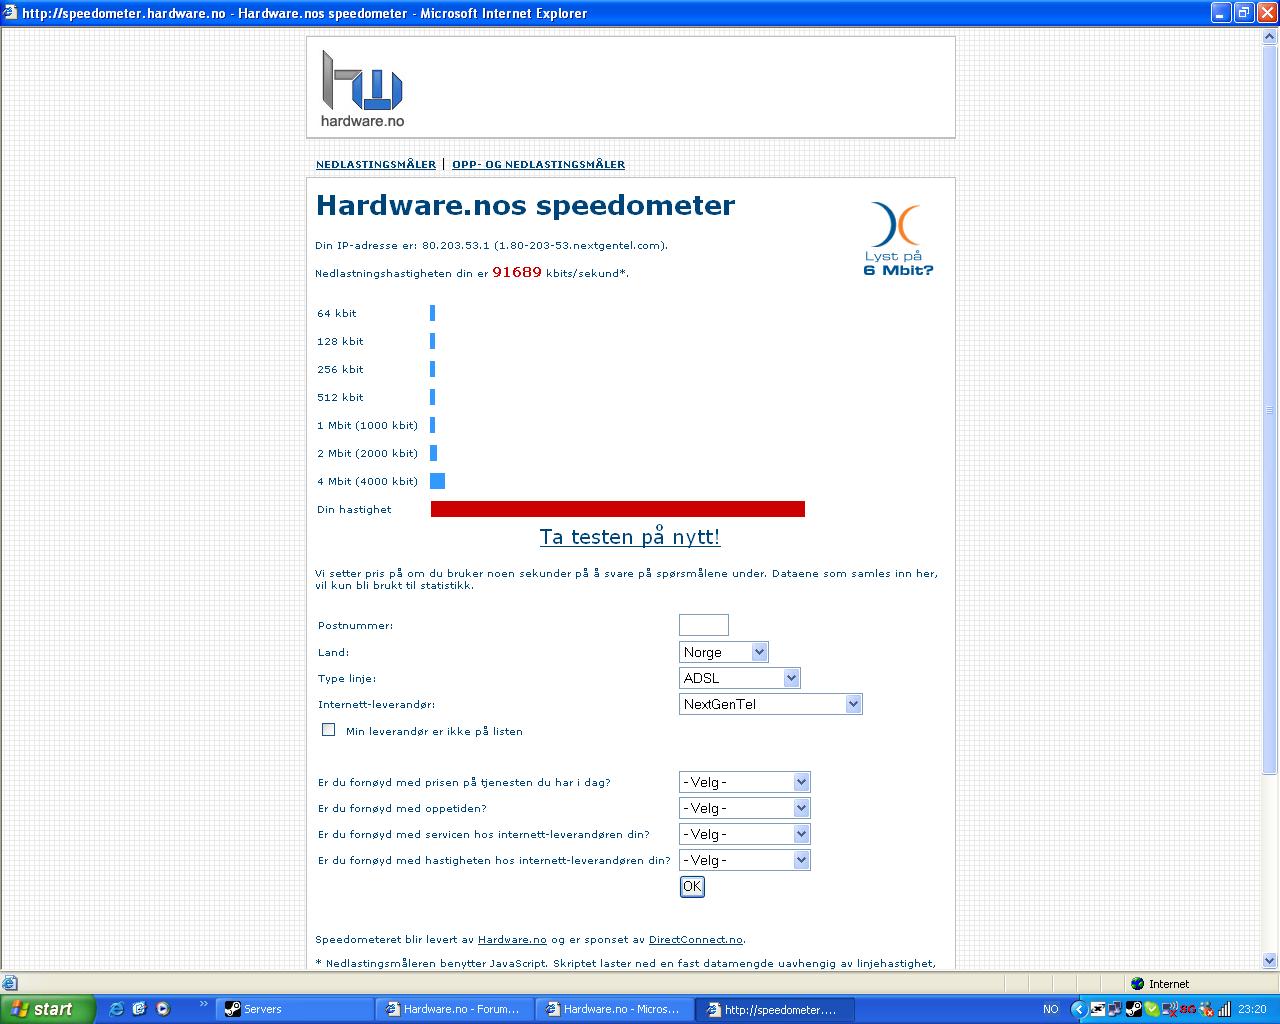The width and height of the screenshot is (1280, 1024).
Task: Click the system clock showing 23:20
Action: pyautogui.click(x=1252, y=1009)
